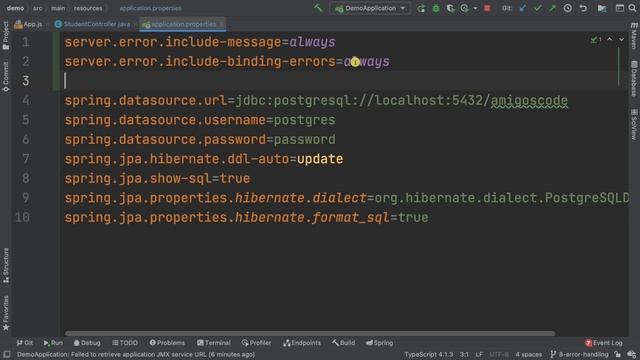This screenshot has width=640, height=360.
Task: Click the inspection checkmark widget in editor
Action: click(596, 40)
